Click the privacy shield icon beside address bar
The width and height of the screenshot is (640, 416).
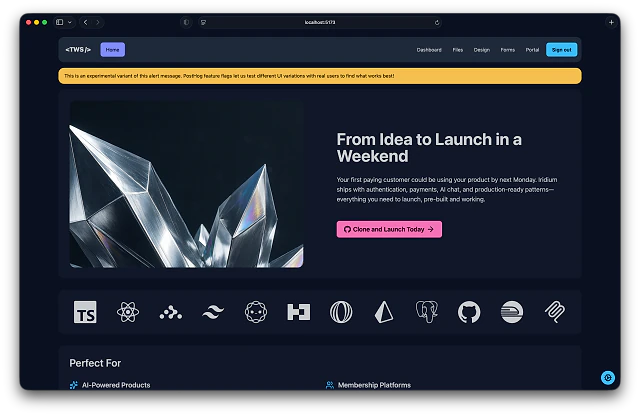pyautogui.click(x=186, y=22)
